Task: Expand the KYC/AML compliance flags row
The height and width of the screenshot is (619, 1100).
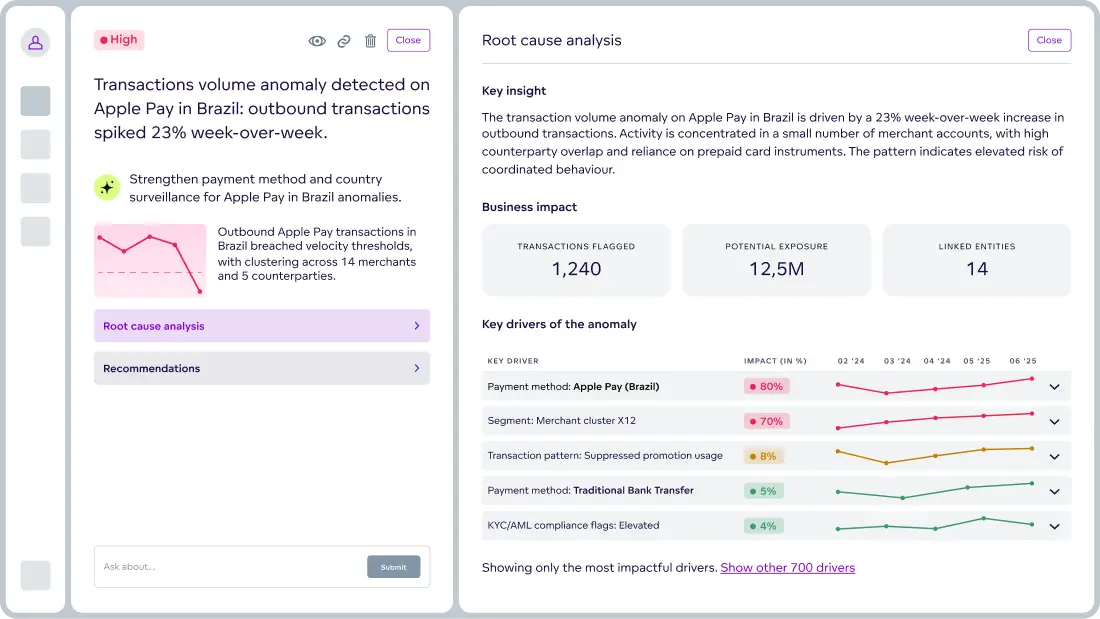Action: coord(1054,525)
